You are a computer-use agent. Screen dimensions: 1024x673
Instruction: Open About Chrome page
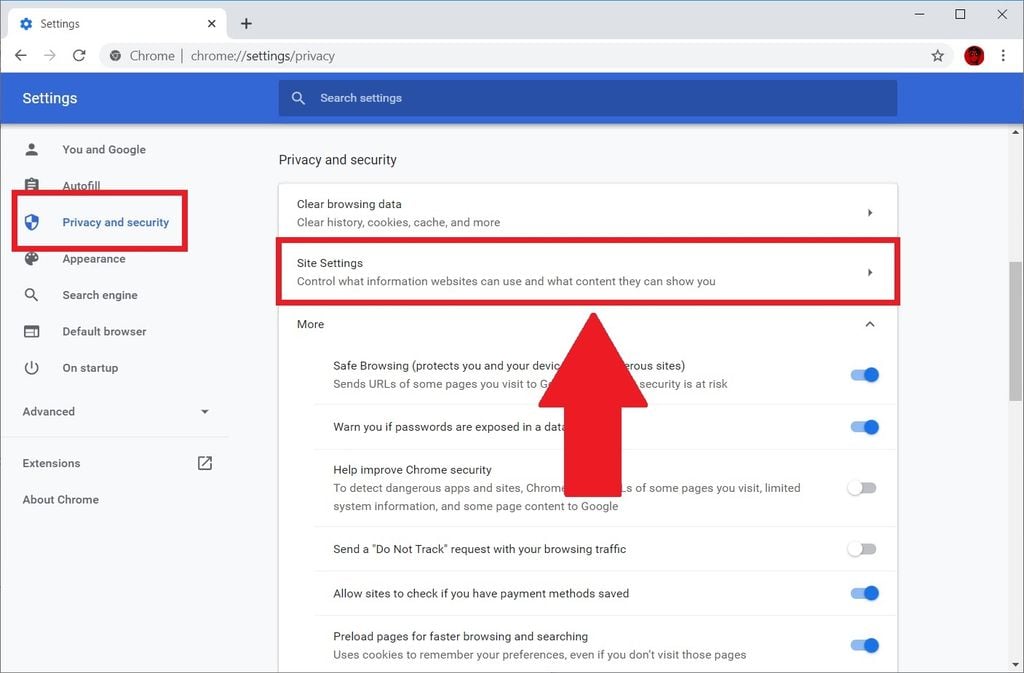[61, 499]
